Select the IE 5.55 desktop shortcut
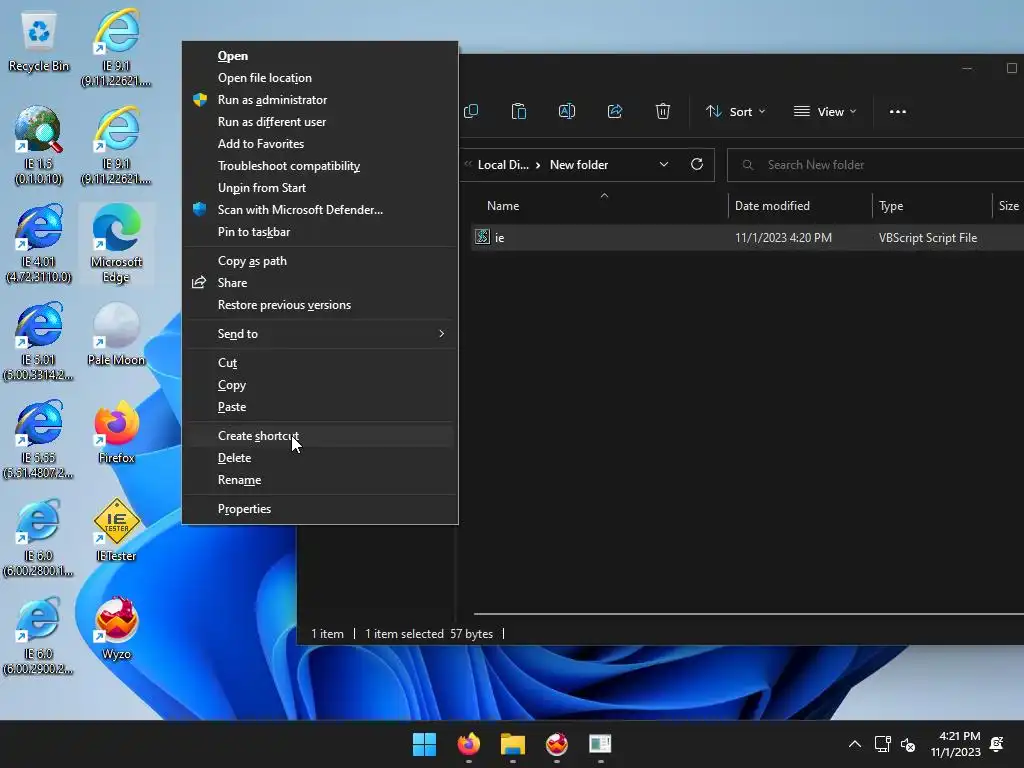 39,439
